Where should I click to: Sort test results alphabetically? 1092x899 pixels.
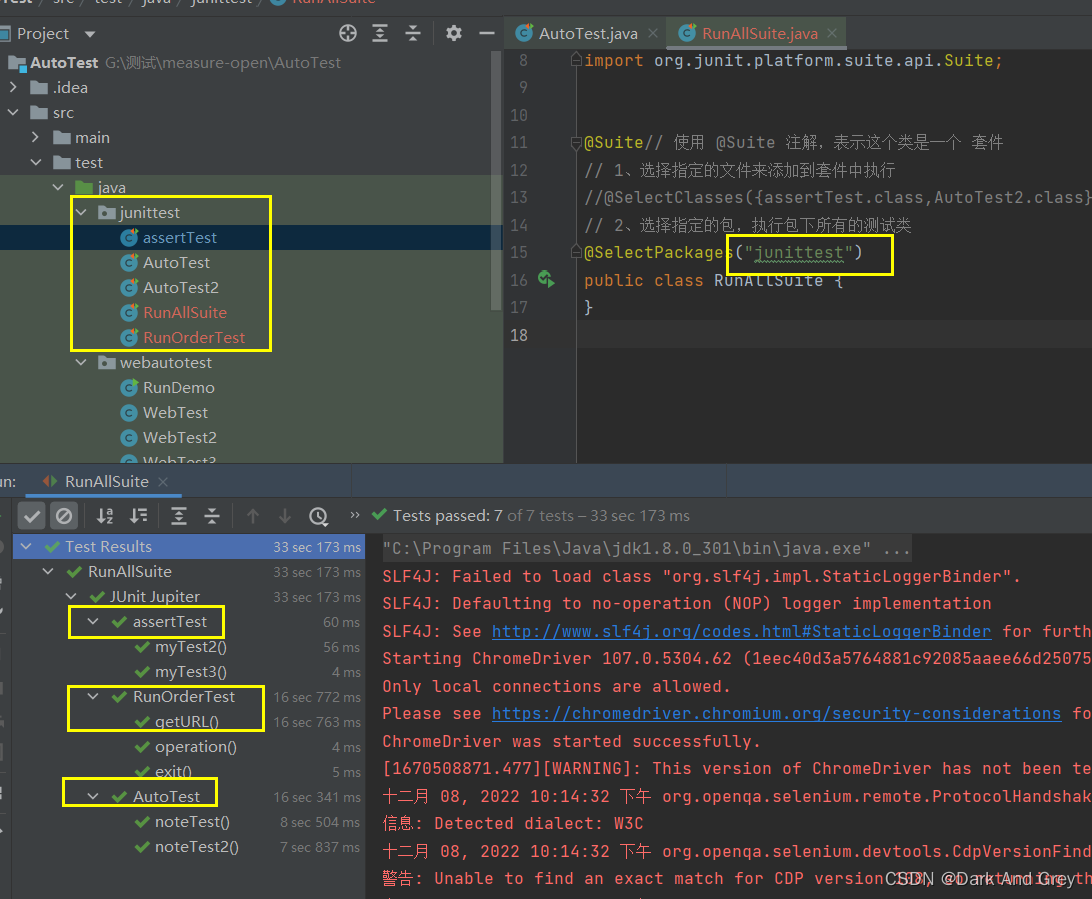[105, 516]
